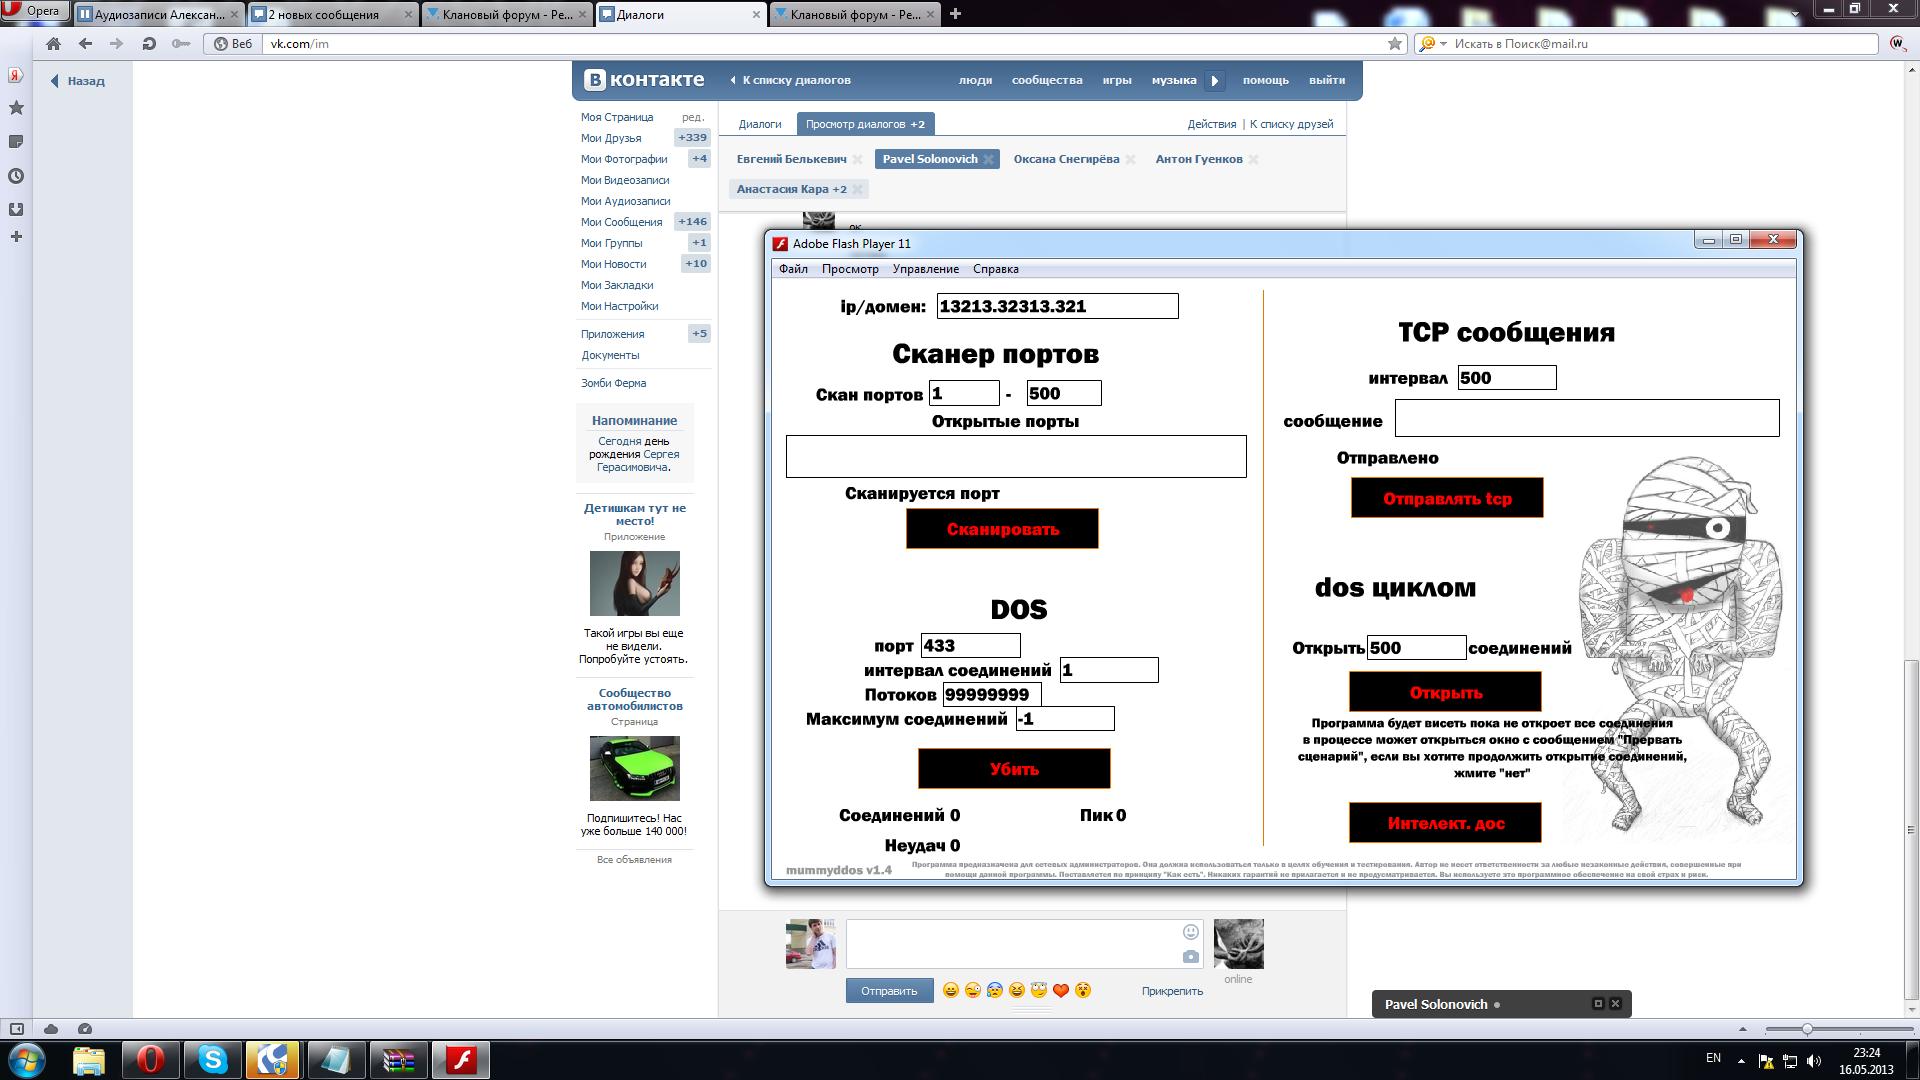Click the Opera zoom slider
The width and height of the screenshot is (1920, 1080).
1807,1029
